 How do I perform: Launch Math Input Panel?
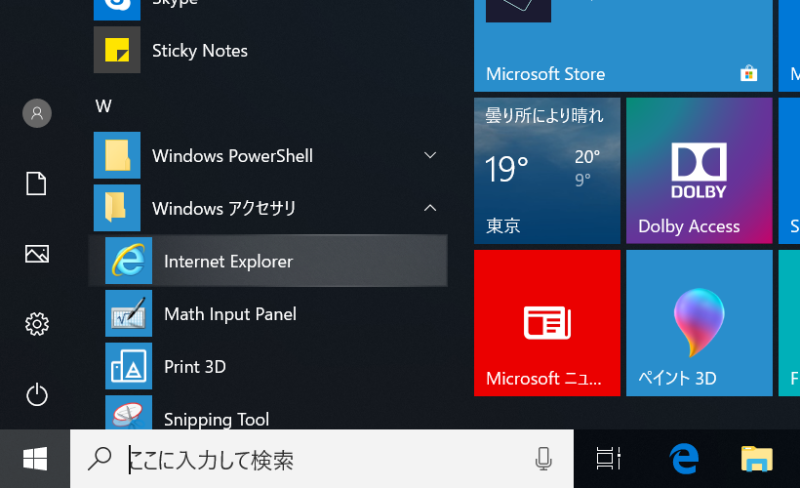pos(230,314)
